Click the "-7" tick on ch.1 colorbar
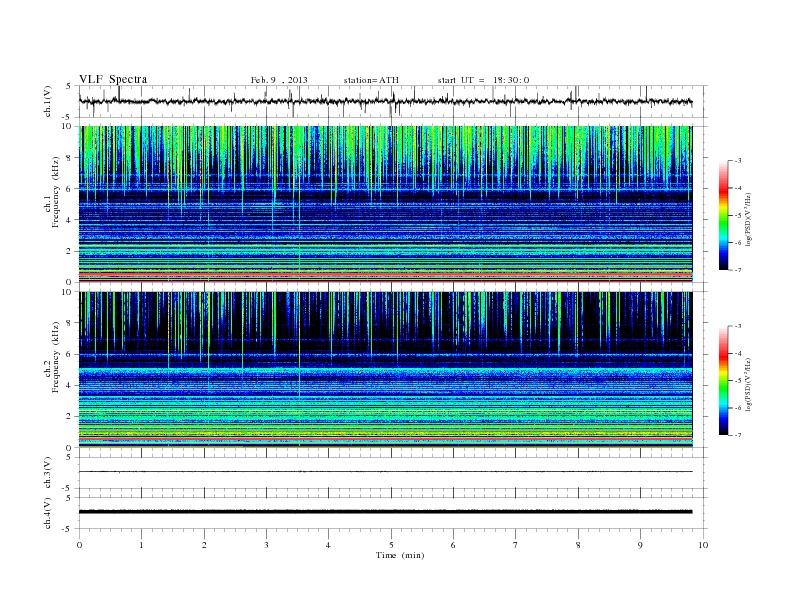 pos(738,270)
